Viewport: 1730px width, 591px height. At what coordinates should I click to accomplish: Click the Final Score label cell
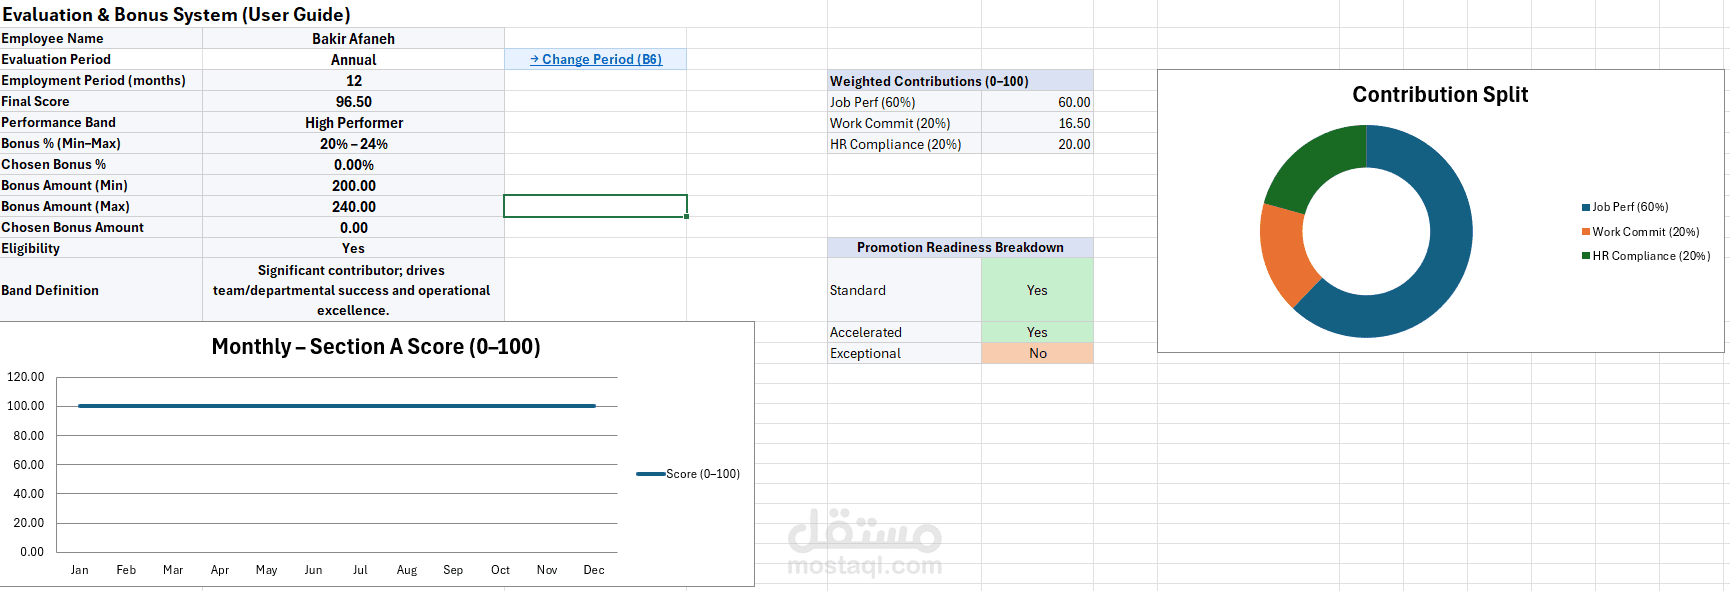(101, 101)
